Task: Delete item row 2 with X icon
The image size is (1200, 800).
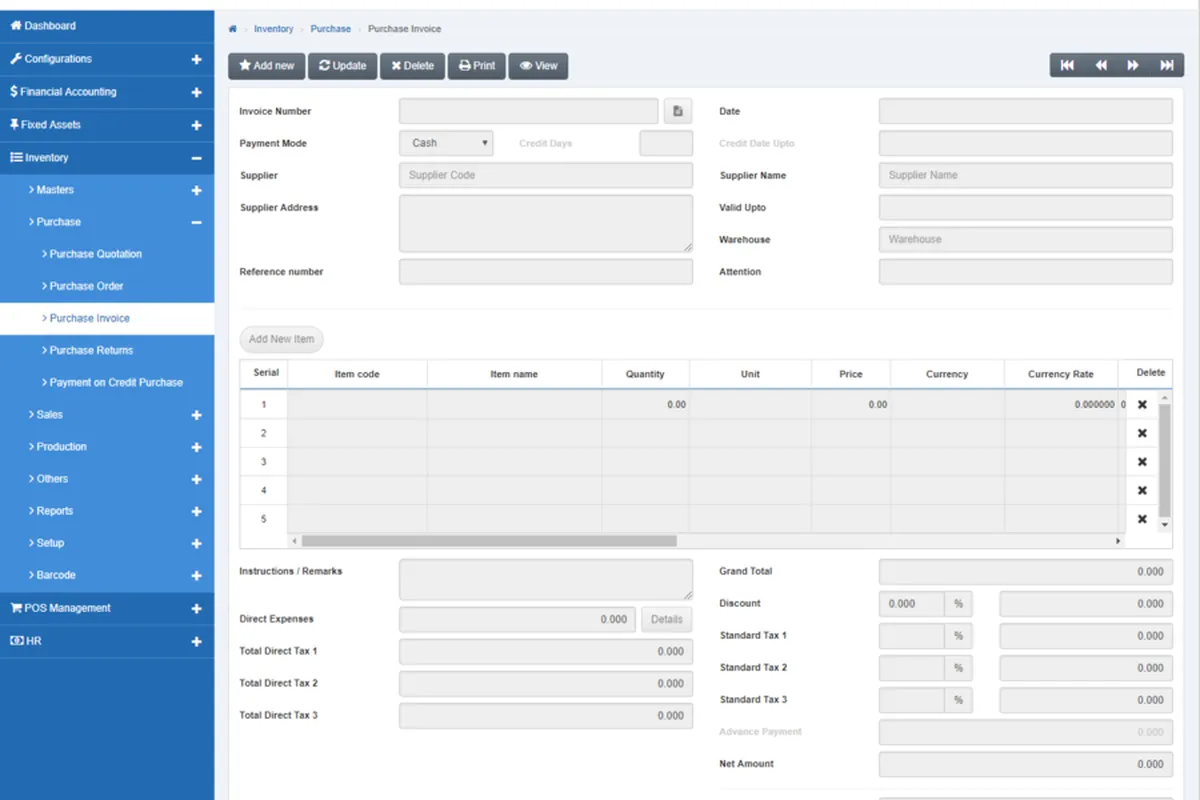Action: click(1142, 433)
